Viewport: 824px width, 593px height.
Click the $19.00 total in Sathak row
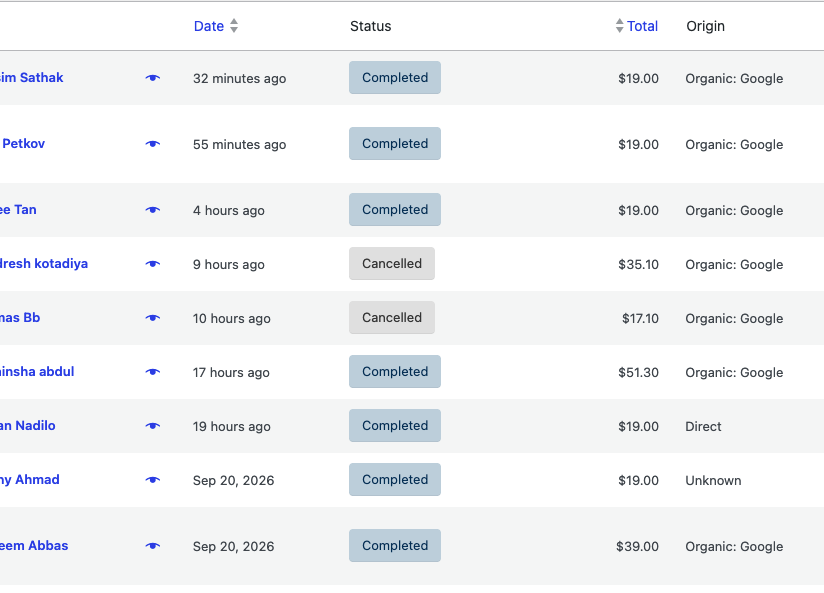coord(638,79)
